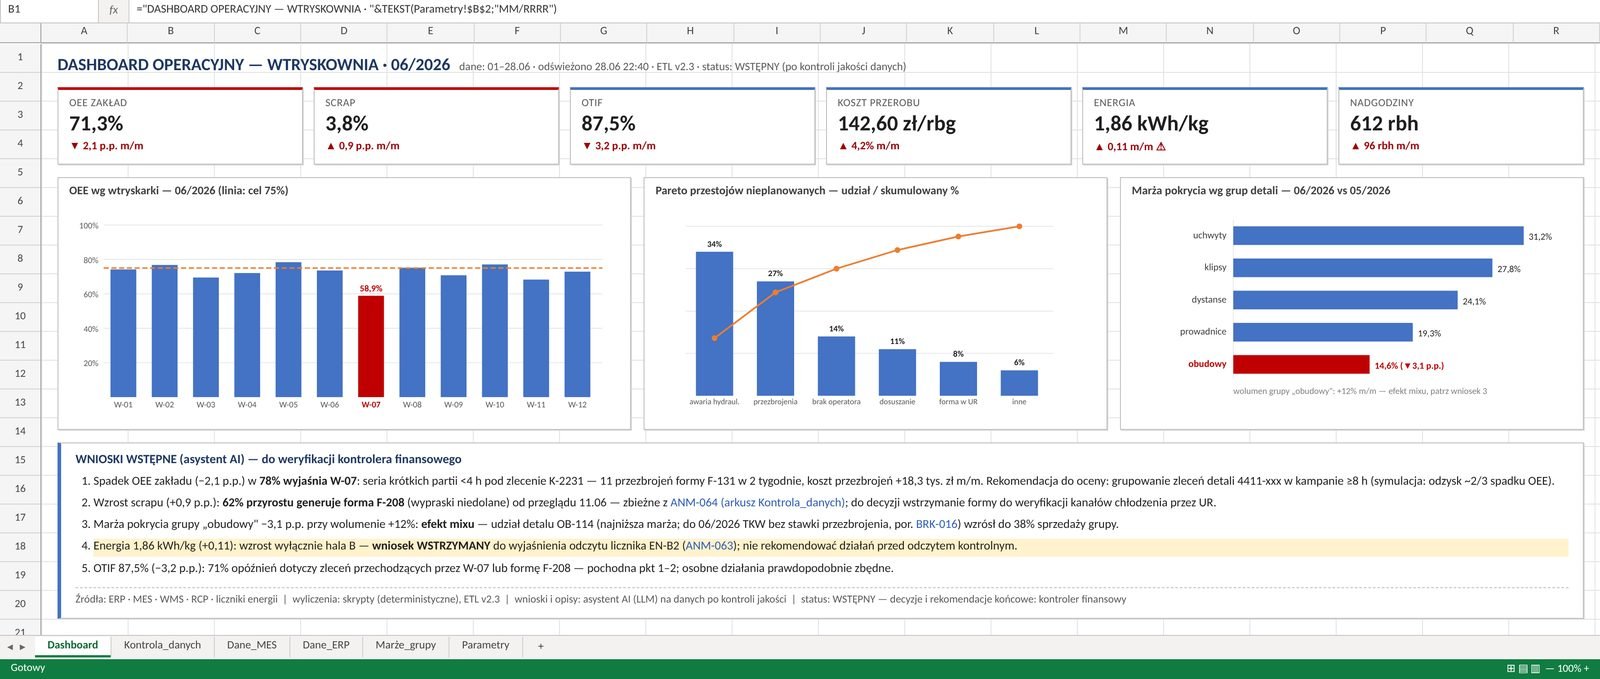This screenshot has width=1600, height=679.
Task: Select the brak operatora Pareto bar
Action: point(836,366)
